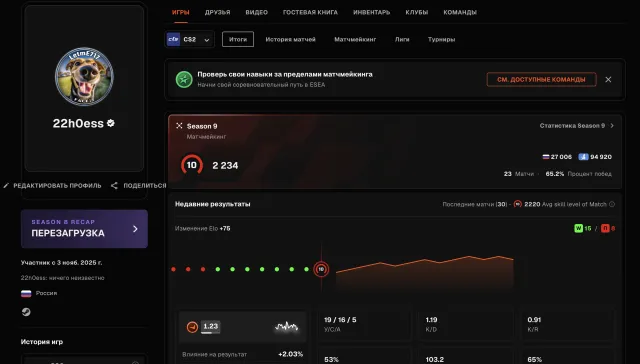640x364 pixels.
Task: Open the ВИДЕО tab
Action: coord(256,12)
